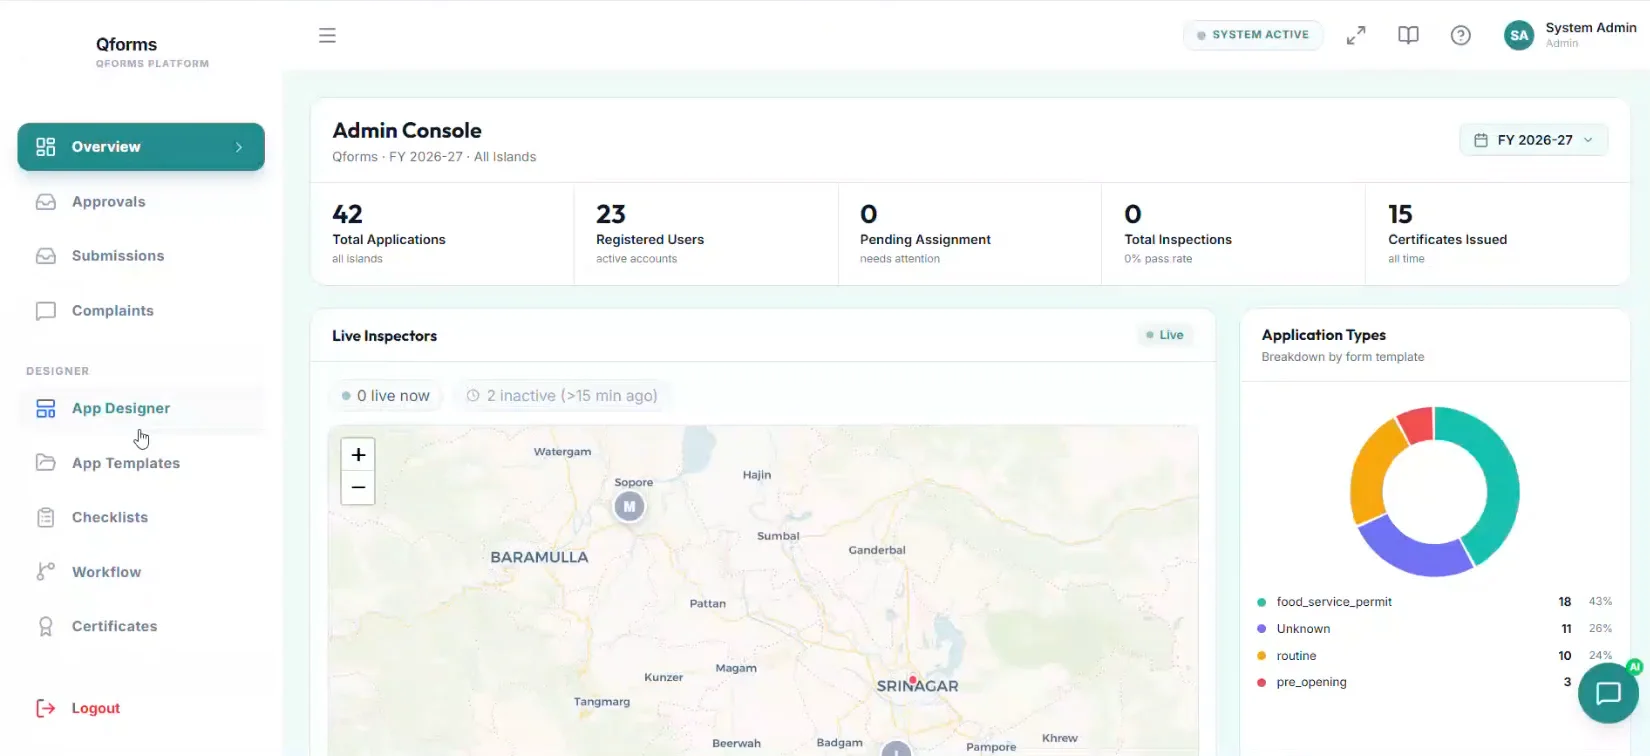Click the App Templates folder icon
The image size is (1650, 756).
click(45, 463)
